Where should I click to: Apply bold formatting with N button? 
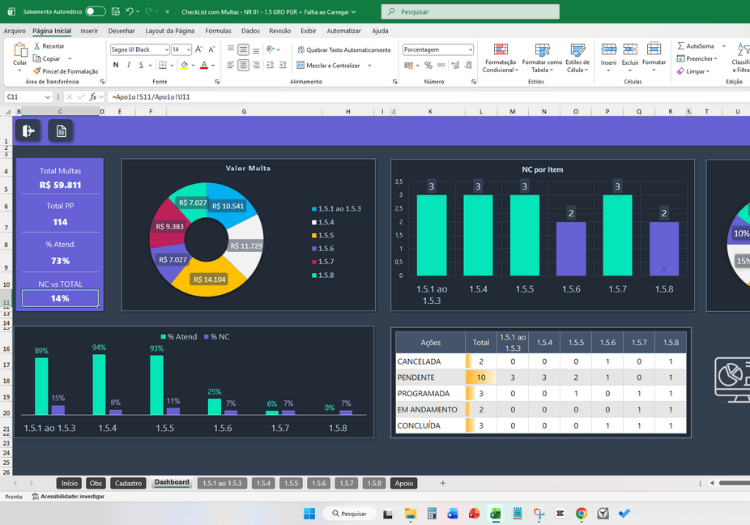[116, 65]
